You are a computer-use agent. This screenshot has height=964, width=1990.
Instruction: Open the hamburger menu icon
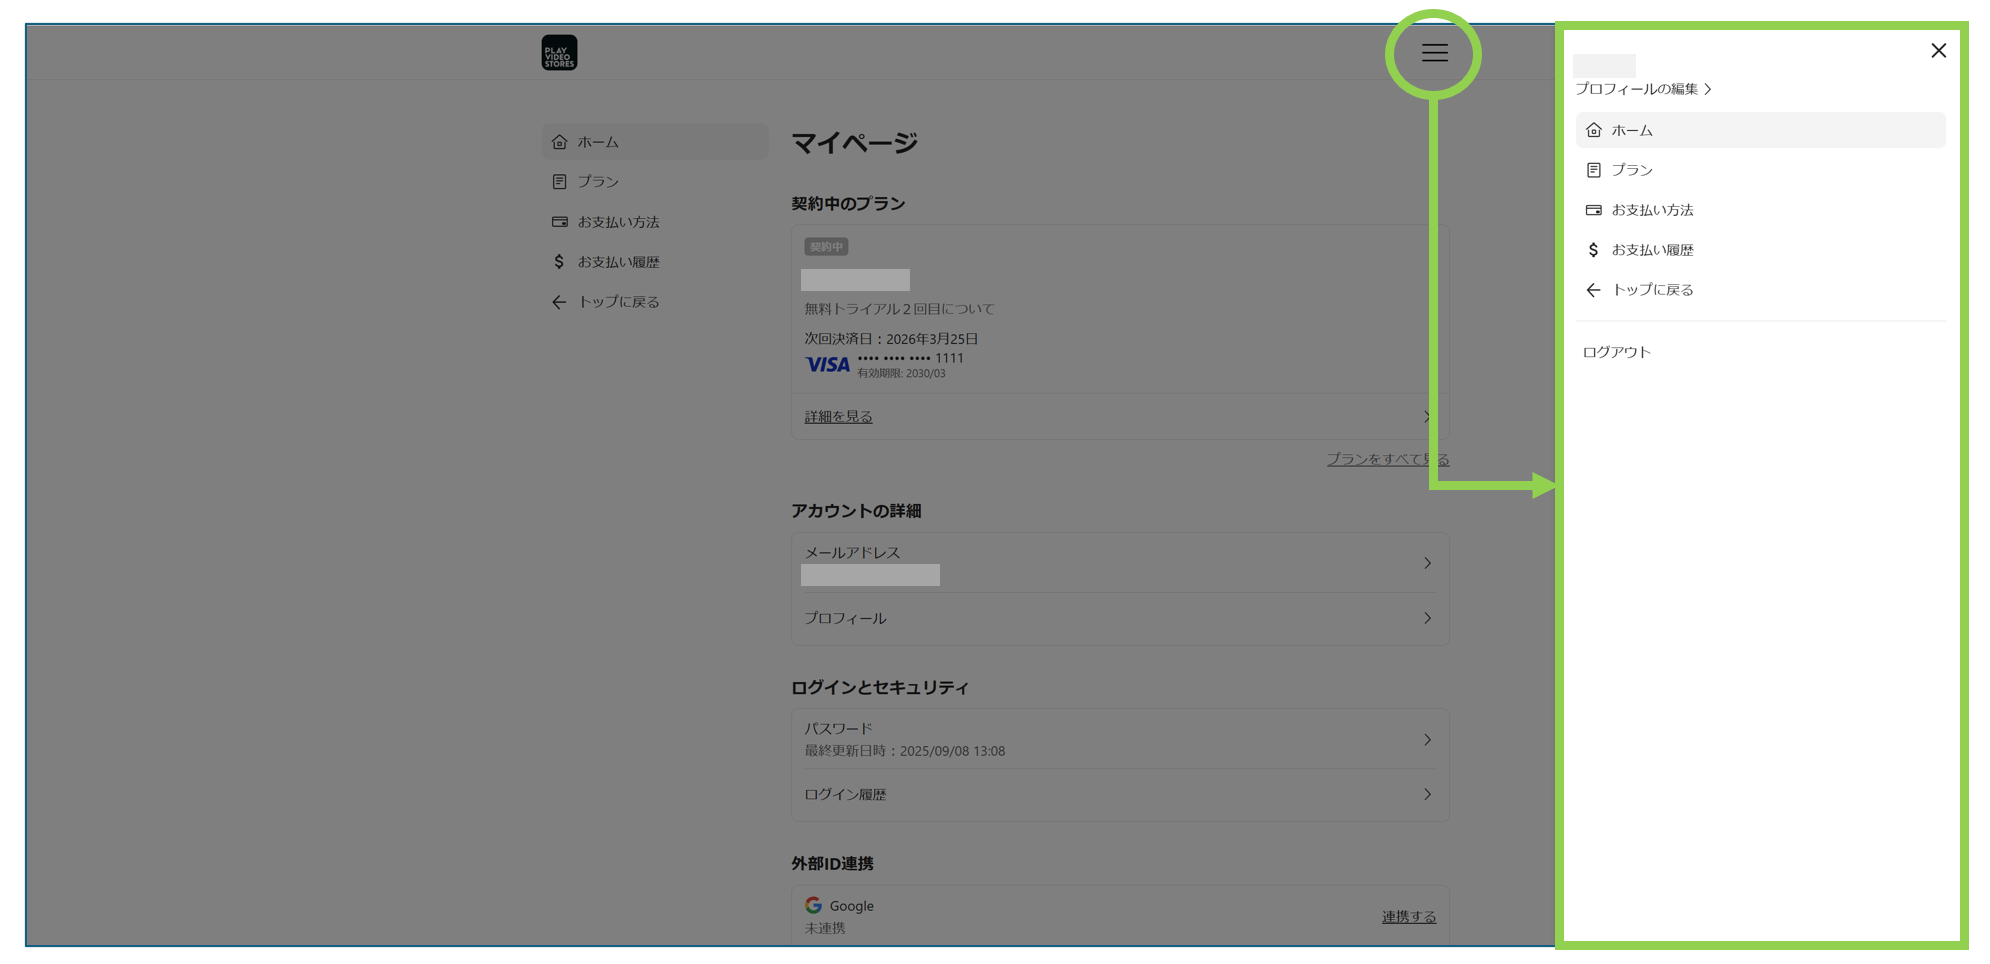(x=1434, y=53)
